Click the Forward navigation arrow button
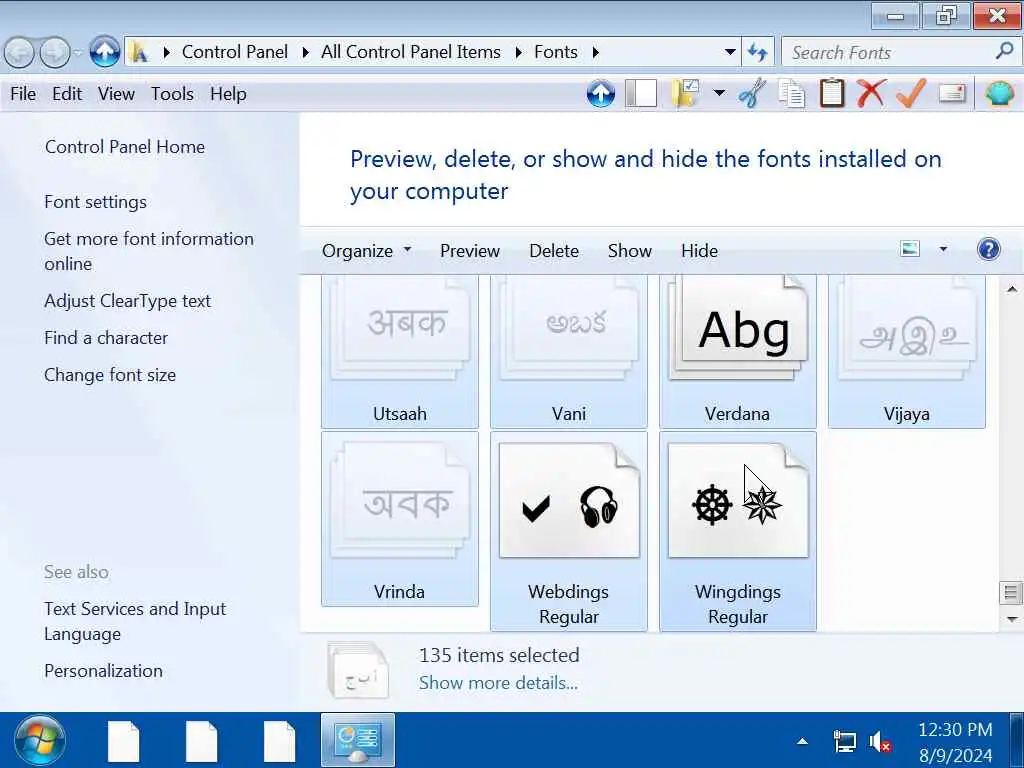This screenshot has height=768, width=1024. tap(55, 53)
